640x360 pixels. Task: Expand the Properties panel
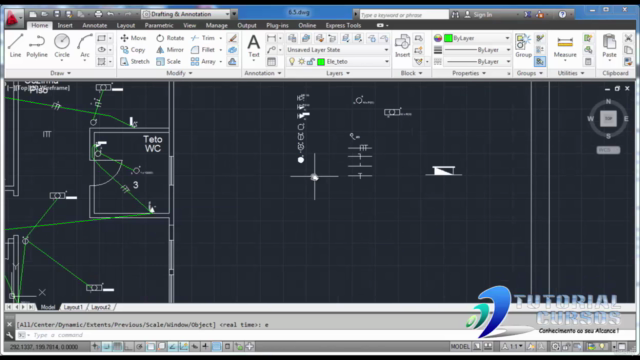pos(469,73)
